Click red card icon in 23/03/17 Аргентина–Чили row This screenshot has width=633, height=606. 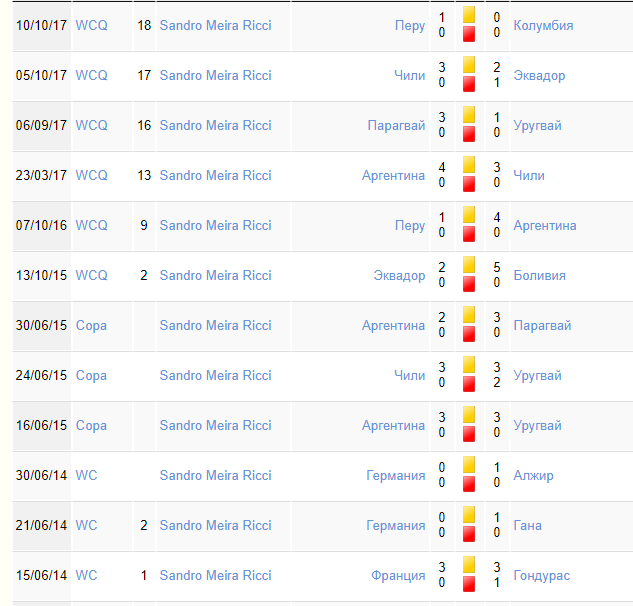tap(469, 185)
